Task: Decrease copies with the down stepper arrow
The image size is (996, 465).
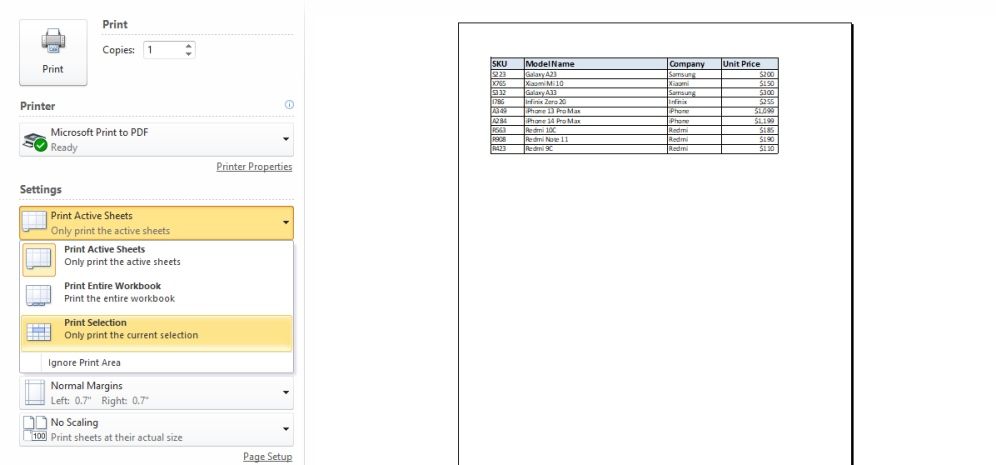Action: (x=189, y=54)
